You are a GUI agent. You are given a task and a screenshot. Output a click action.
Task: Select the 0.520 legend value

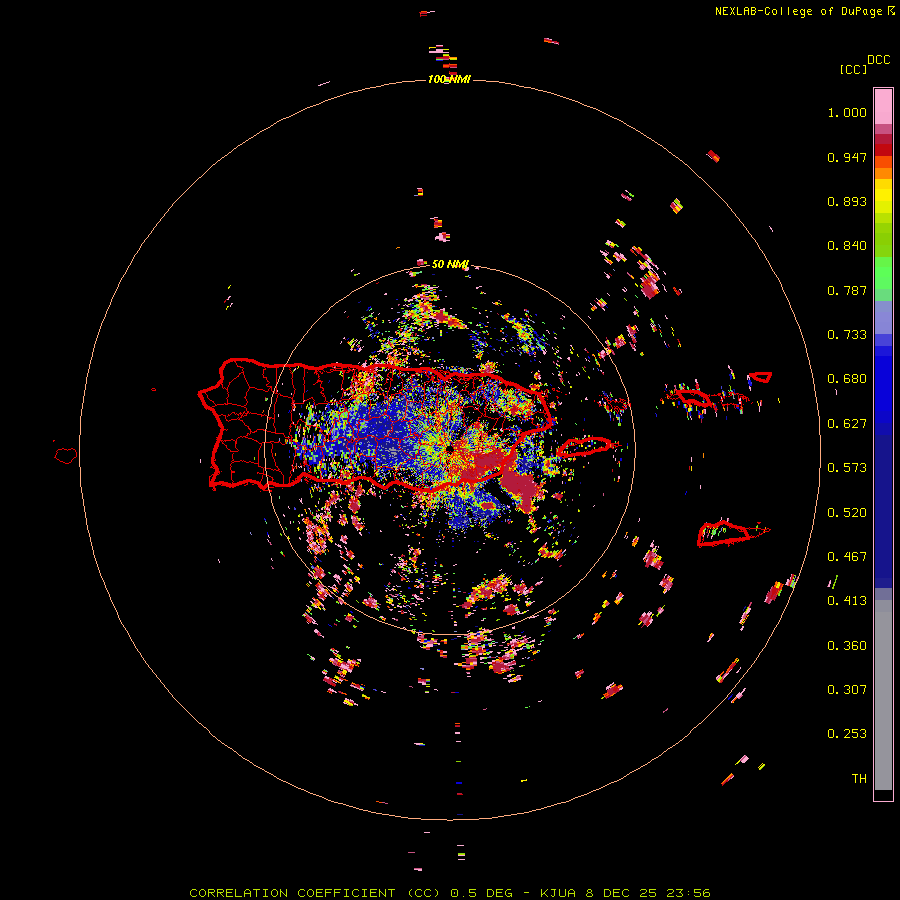847,513
